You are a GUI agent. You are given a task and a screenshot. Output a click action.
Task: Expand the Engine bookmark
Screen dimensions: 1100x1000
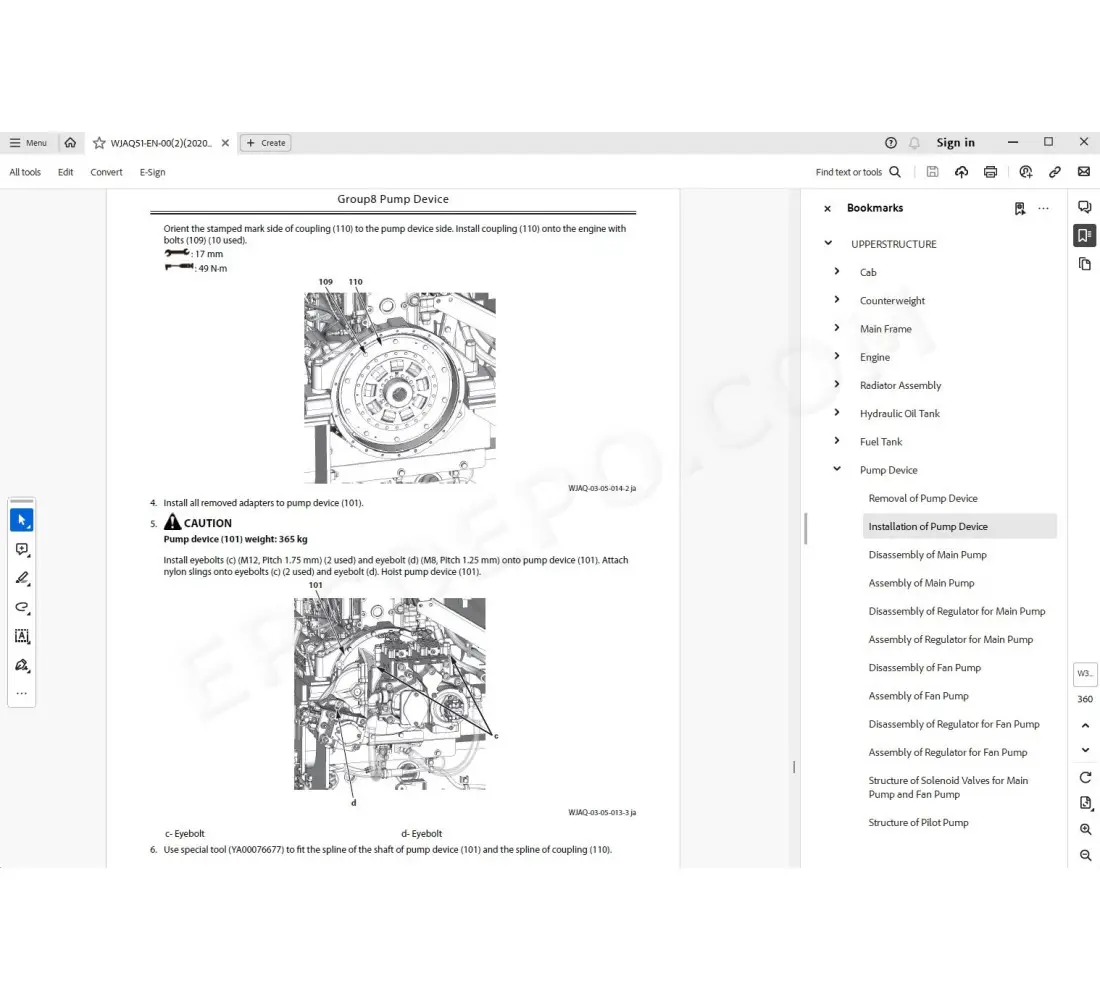click(x=836, y=356)
